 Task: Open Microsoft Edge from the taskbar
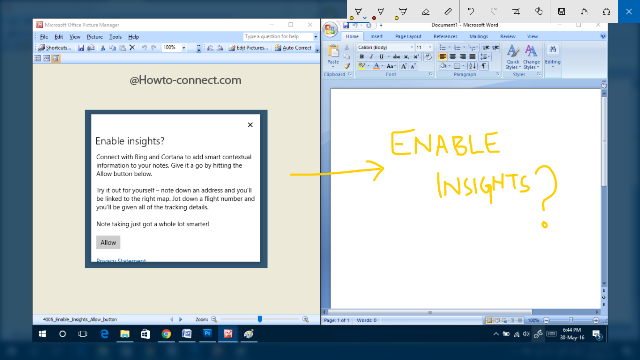(x=104, y=334)
